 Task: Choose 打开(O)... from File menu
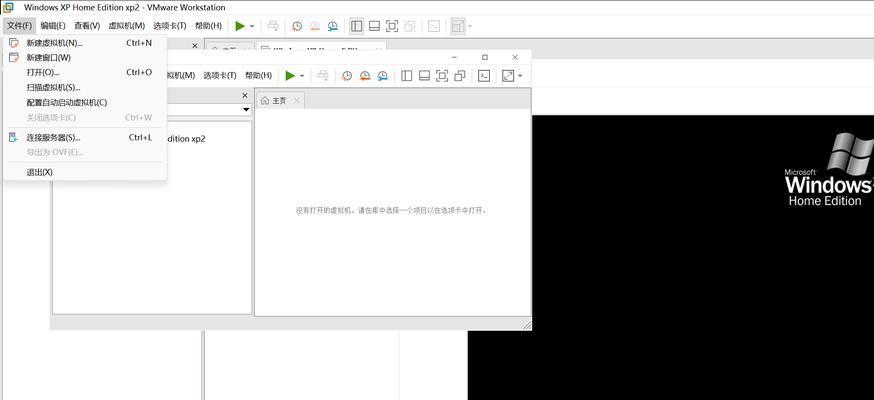pos(85,72)
